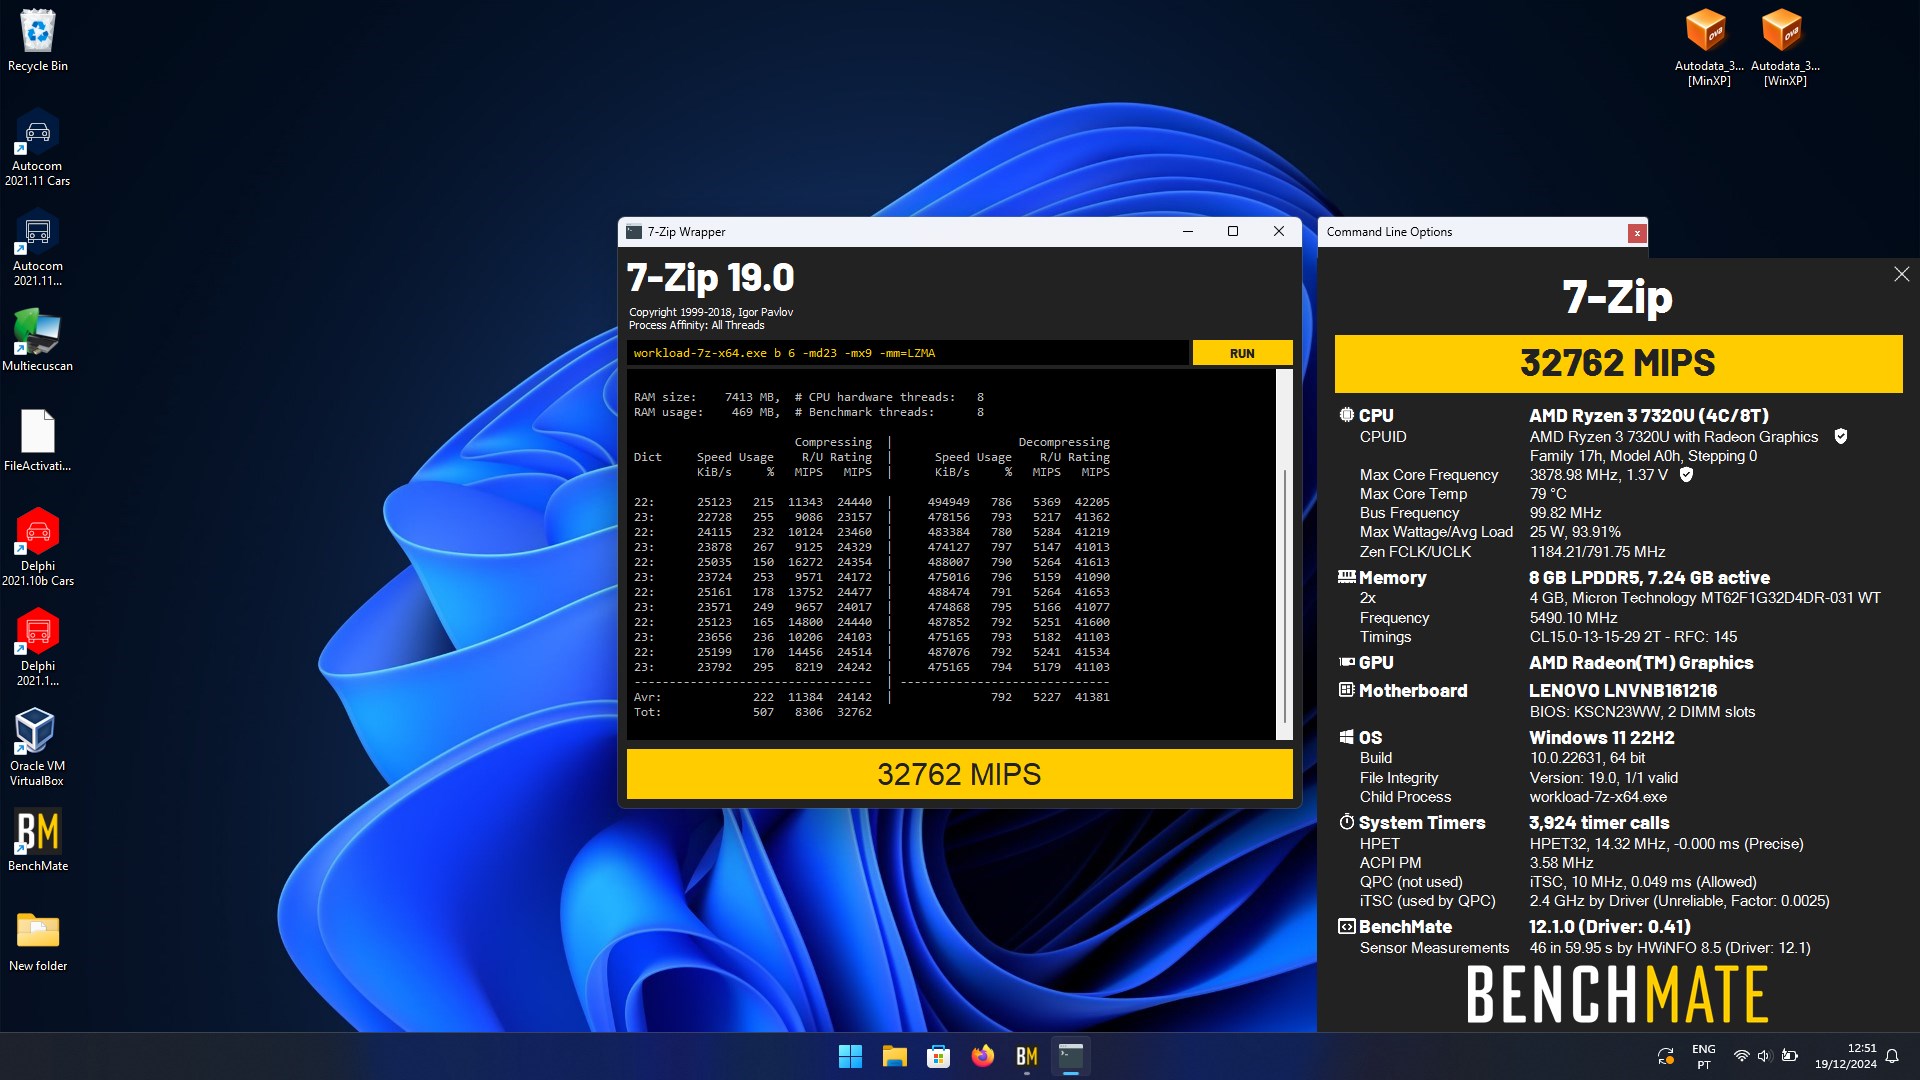Image resolution: width=1920 pixels, height=1080 pixels.
Task: Click the CPU chip section icon
Action: click(x=1346, y=415)
